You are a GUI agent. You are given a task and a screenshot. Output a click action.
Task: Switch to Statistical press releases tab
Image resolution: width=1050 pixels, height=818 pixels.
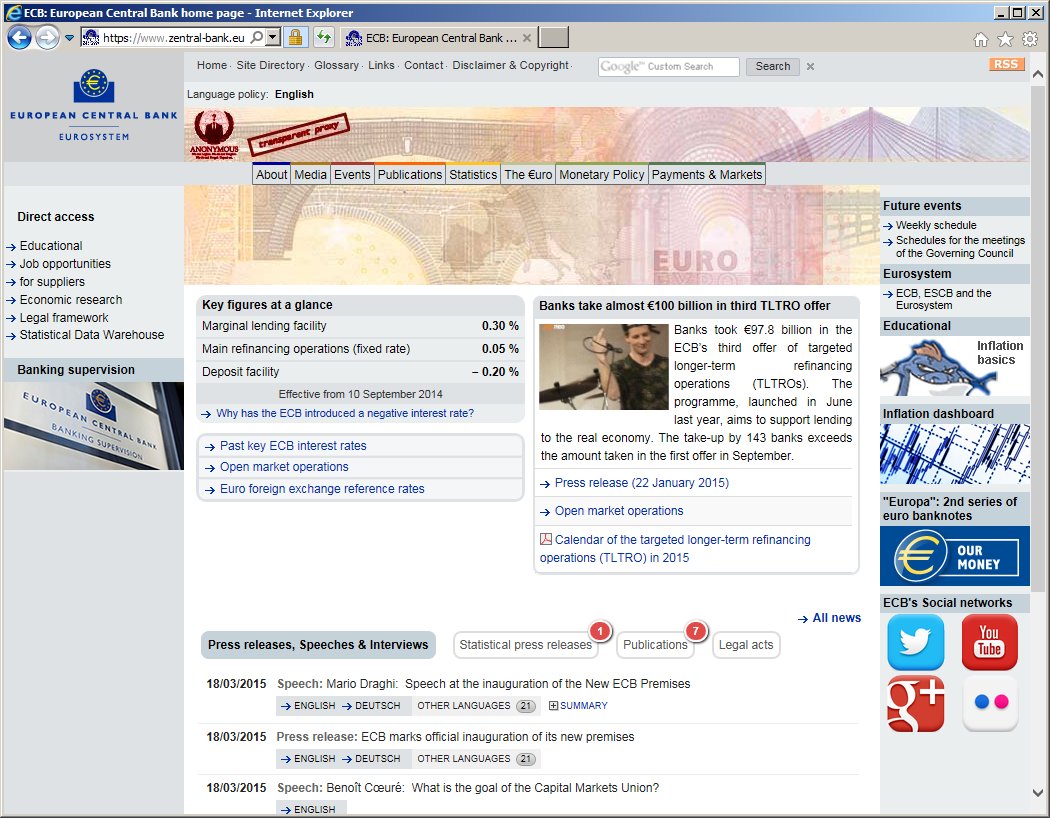click(525, 645)
